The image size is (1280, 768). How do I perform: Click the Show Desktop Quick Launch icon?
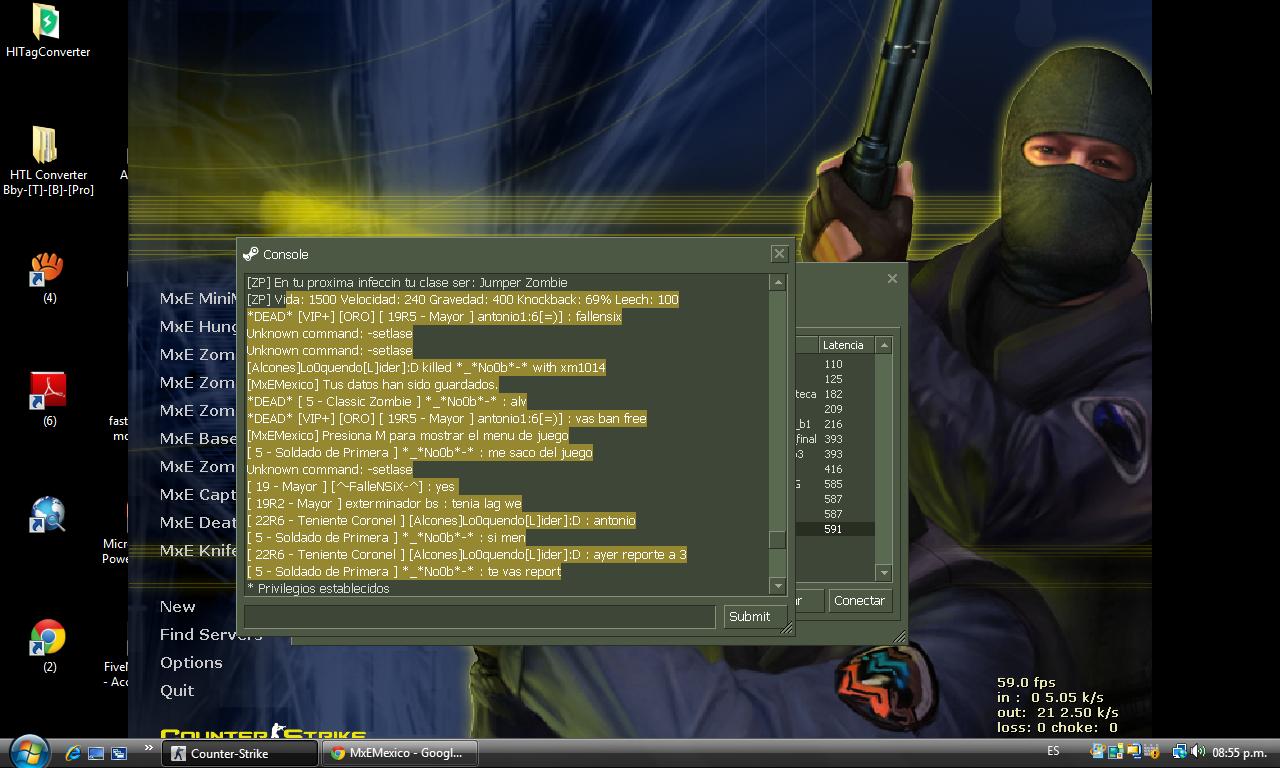click(96, 753)
